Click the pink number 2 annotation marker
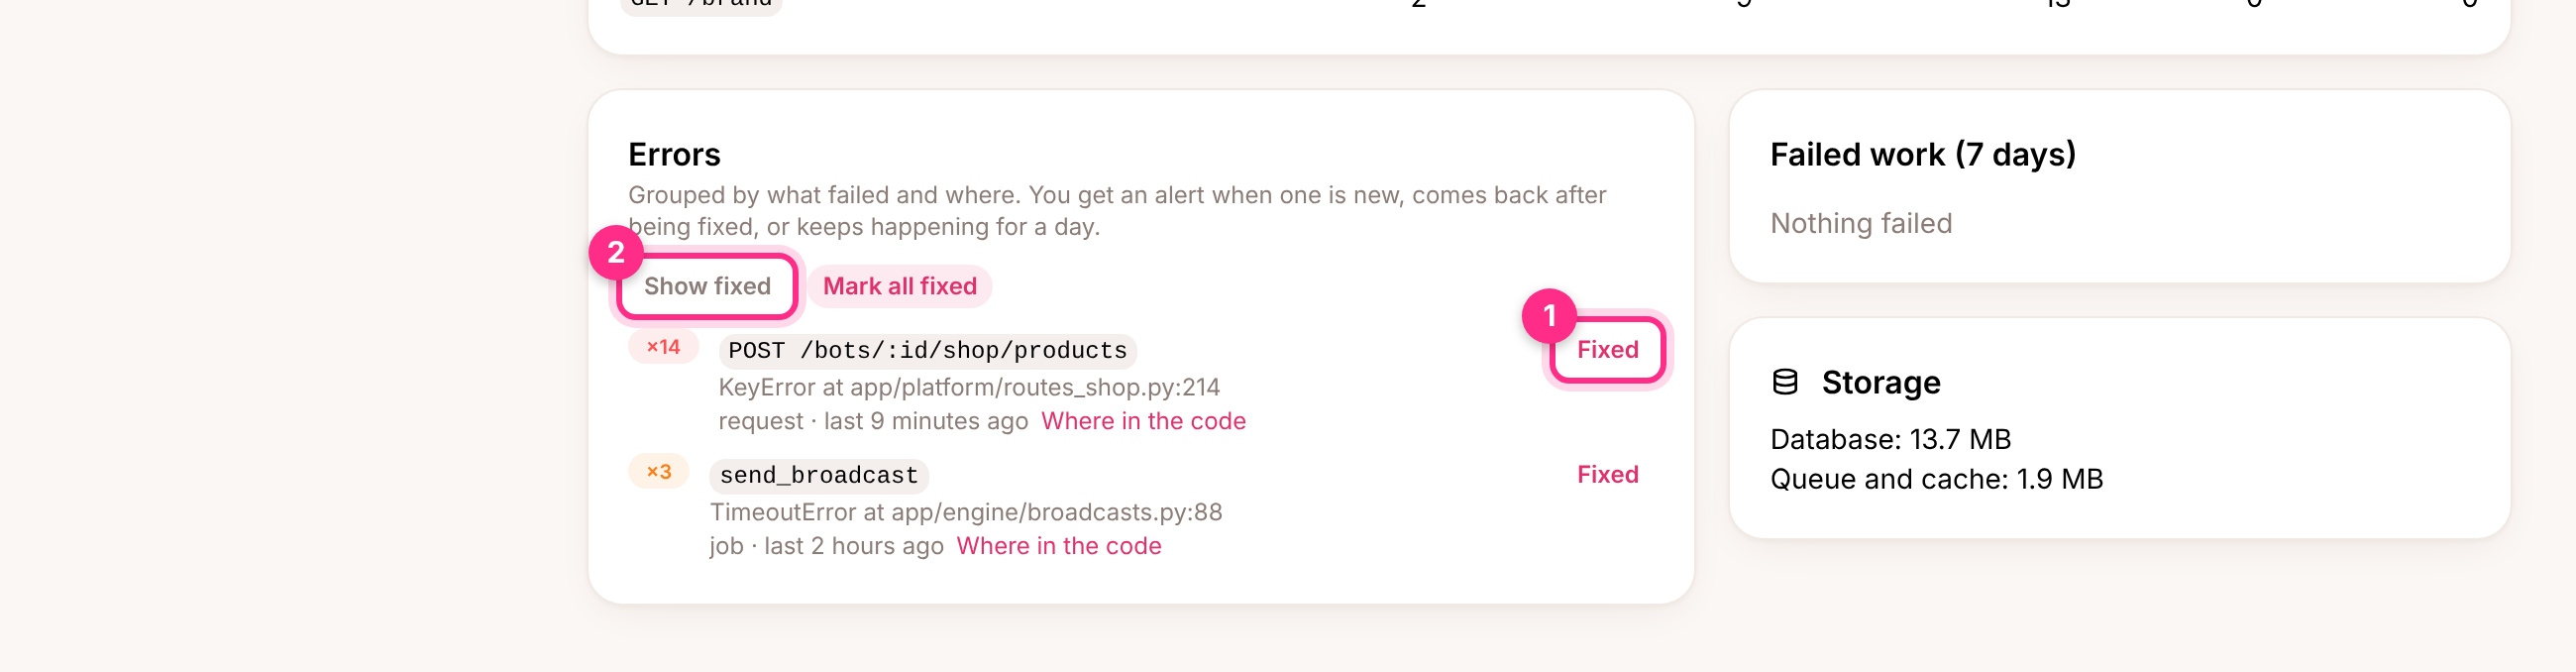Screen dimensions: 2576x672 (616, 252)
